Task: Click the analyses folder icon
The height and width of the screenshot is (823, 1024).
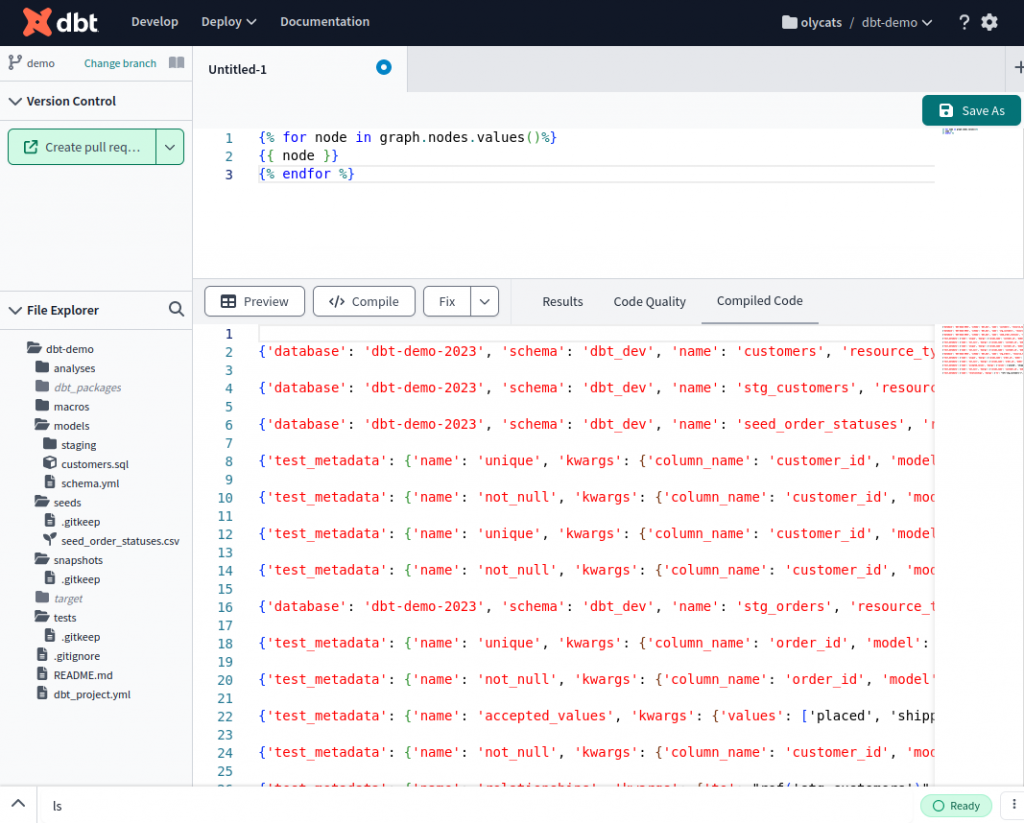Action: point(42,367)
